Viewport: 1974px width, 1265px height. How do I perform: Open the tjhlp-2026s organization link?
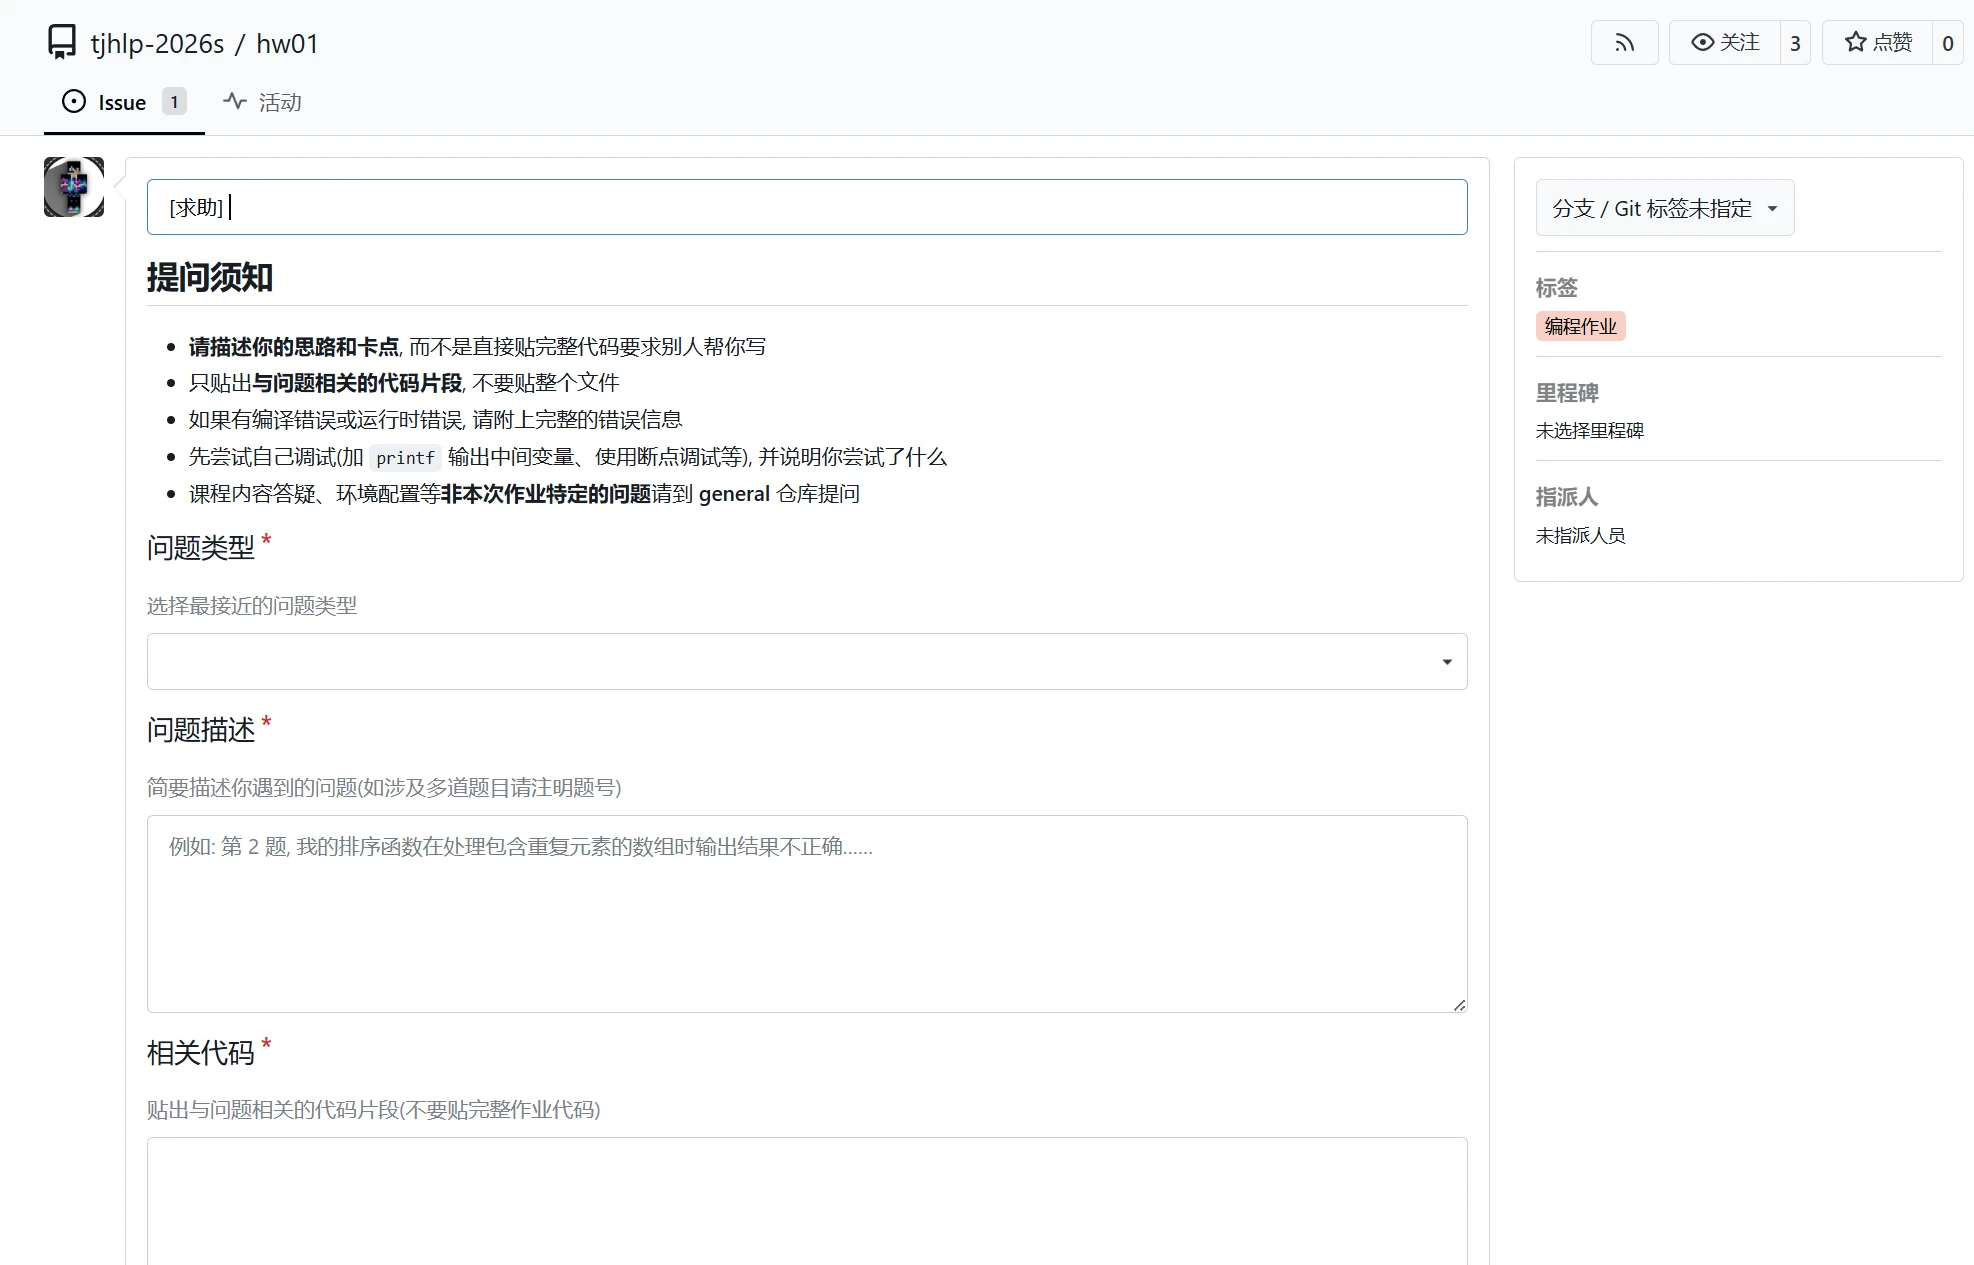pos(157,44)
